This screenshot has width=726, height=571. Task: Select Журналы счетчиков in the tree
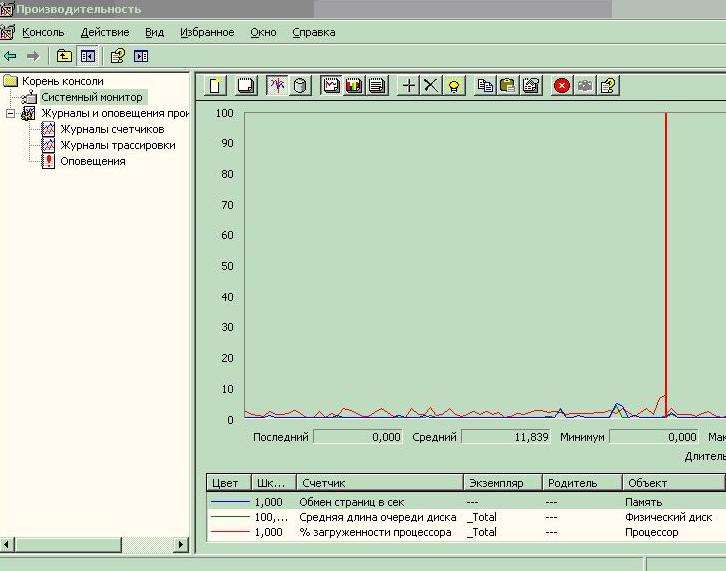click(112, 129)
